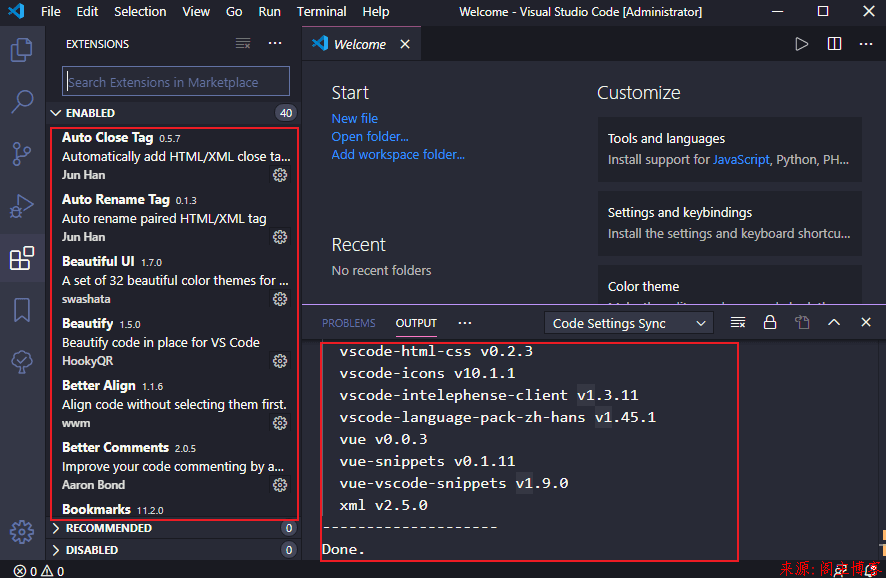Open the Explorer view in activity bar
The width and height of the screenshot is (886, 578).
click(21, 50)
